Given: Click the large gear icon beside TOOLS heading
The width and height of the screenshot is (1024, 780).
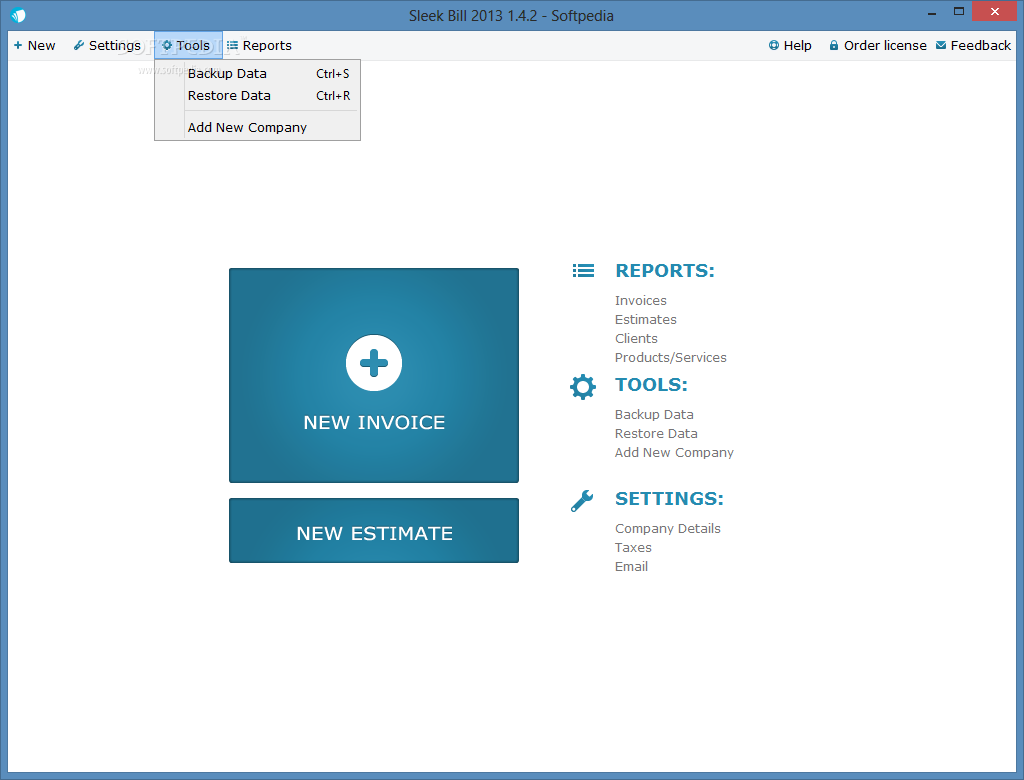Looking at the screenshot, I should click(583, 387).
